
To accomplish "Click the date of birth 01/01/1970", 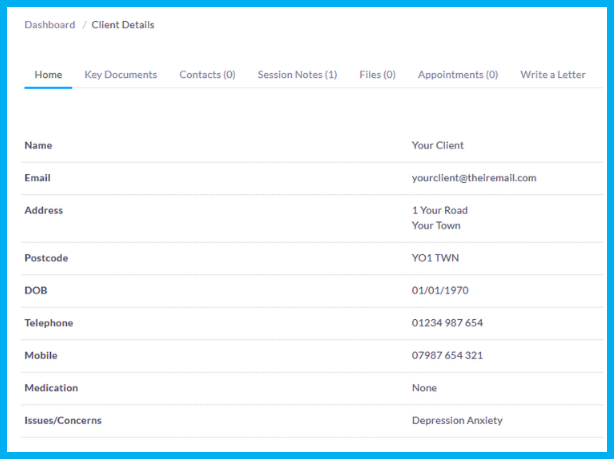I will pyautogui.click(x=440, y=291).
